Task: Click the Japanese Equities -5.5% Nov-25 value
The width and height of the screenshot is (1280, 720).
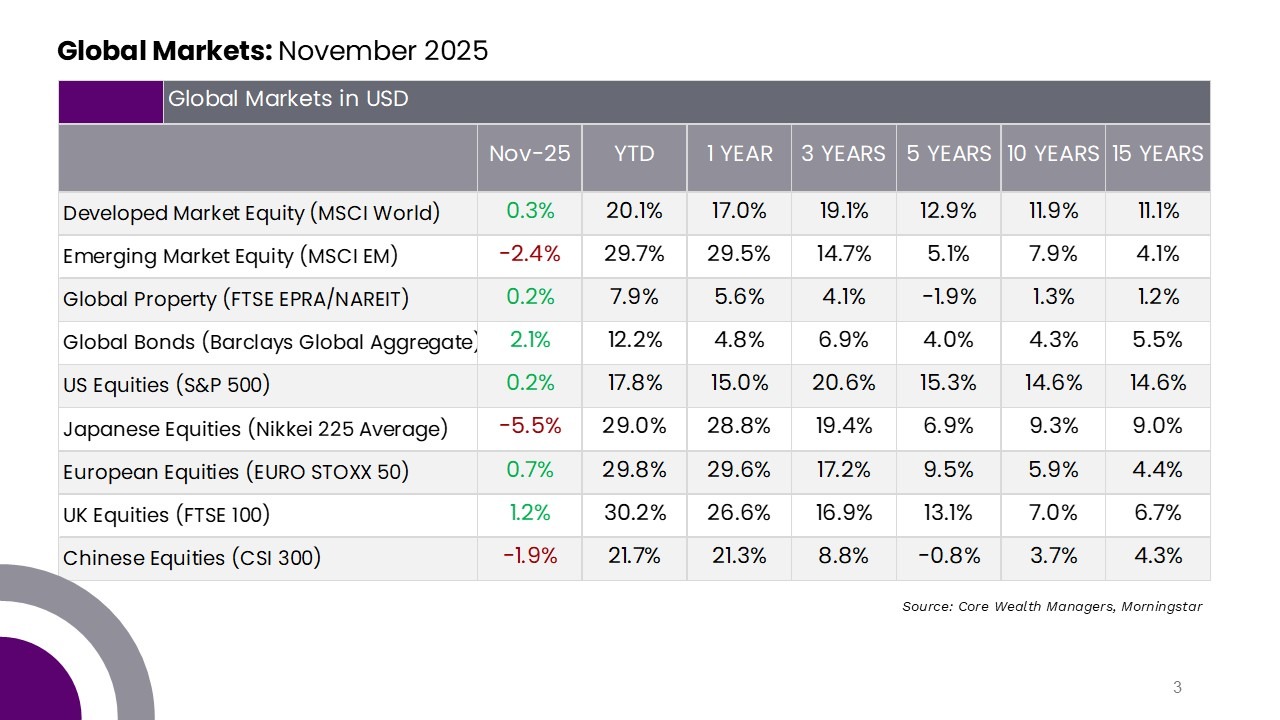Action: click(529, 427)
